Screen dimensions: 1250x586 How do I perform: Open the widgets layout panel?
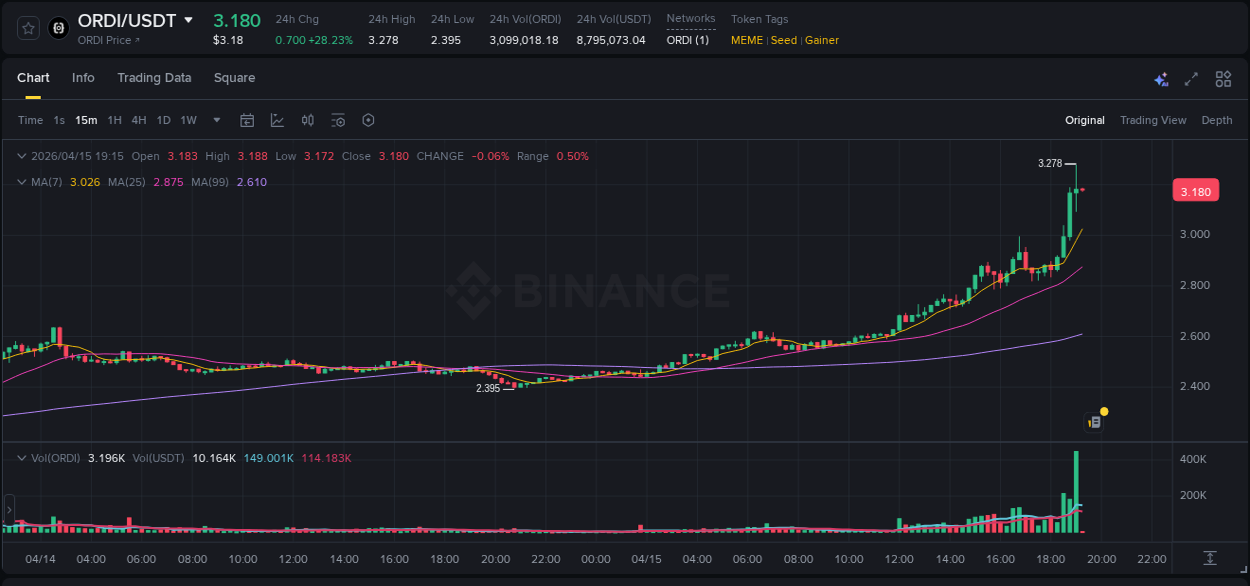tap(1222, 78)
